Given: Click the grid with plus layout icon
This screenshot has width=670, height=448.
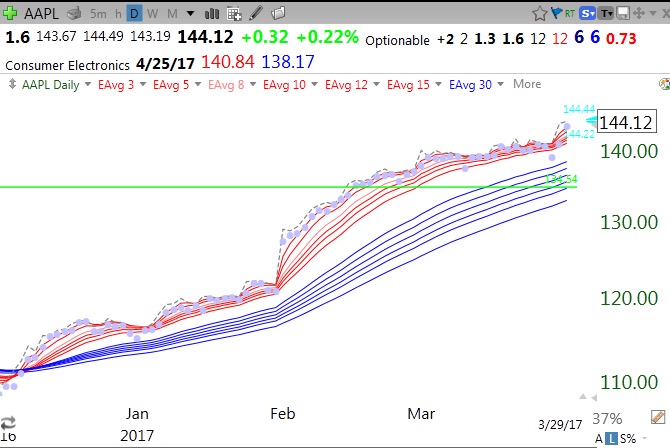Looking at the screenshot, I should (234, 14).
